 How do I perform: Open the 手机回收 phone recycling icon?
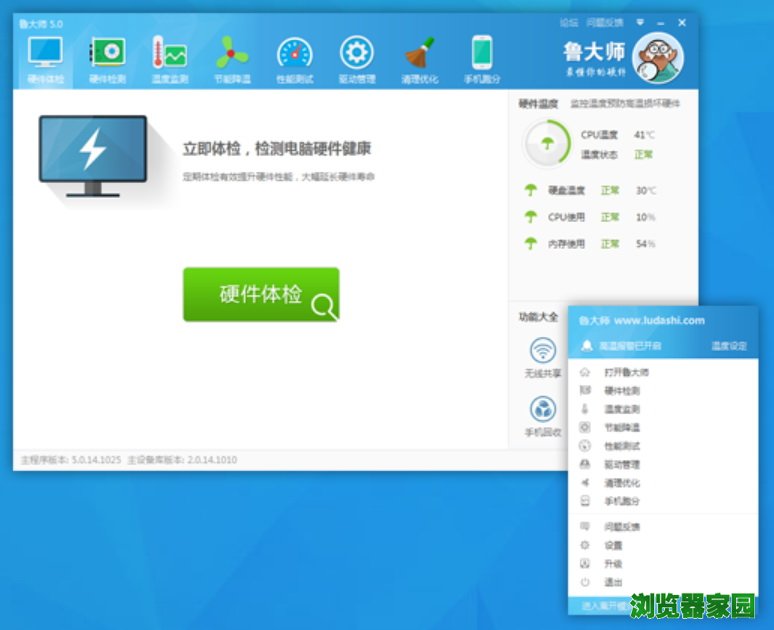click(x=543, y=410)
